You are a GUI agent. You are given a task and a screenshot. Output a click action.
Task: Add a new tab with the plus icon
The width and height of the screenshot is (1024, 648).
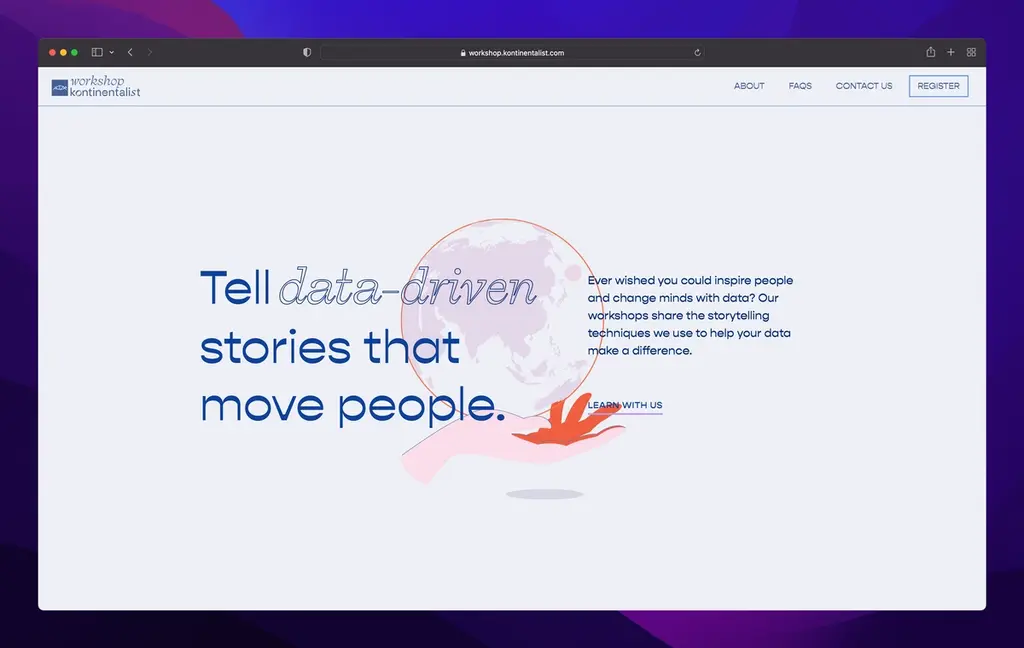951,52
